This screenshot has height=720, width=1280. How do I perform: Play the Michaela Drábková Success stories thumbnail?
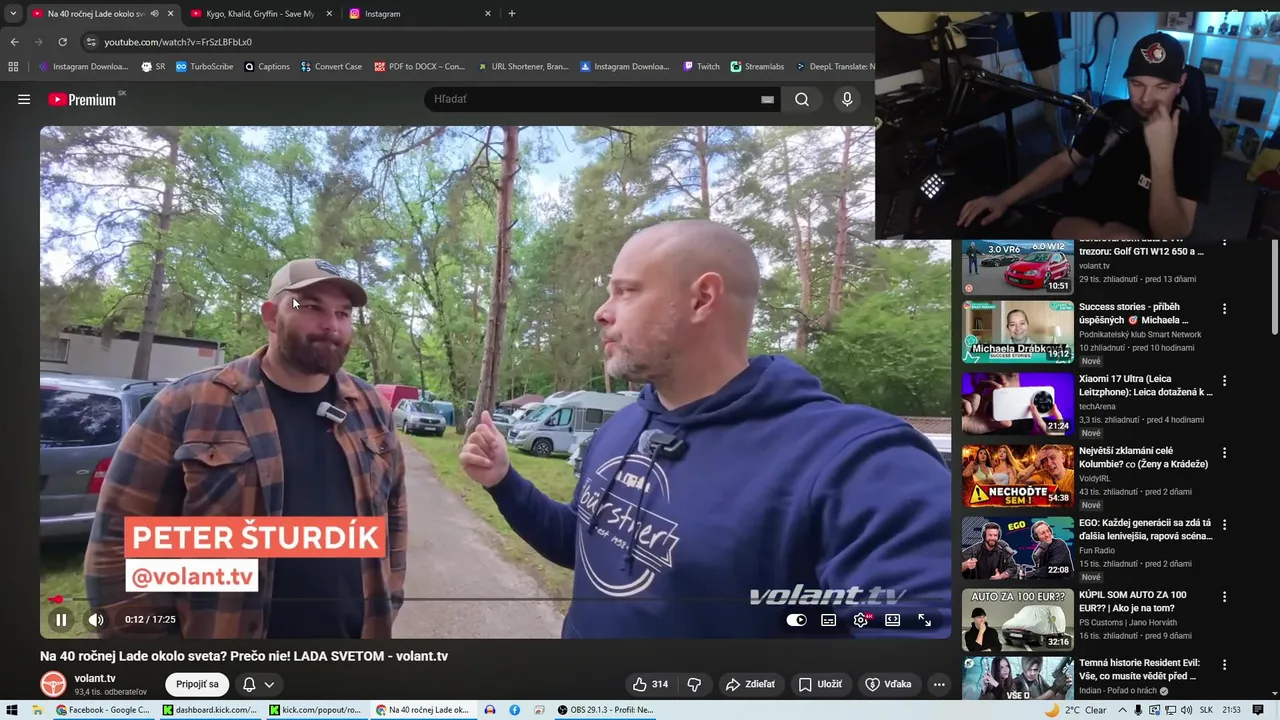coord(1018,332)
